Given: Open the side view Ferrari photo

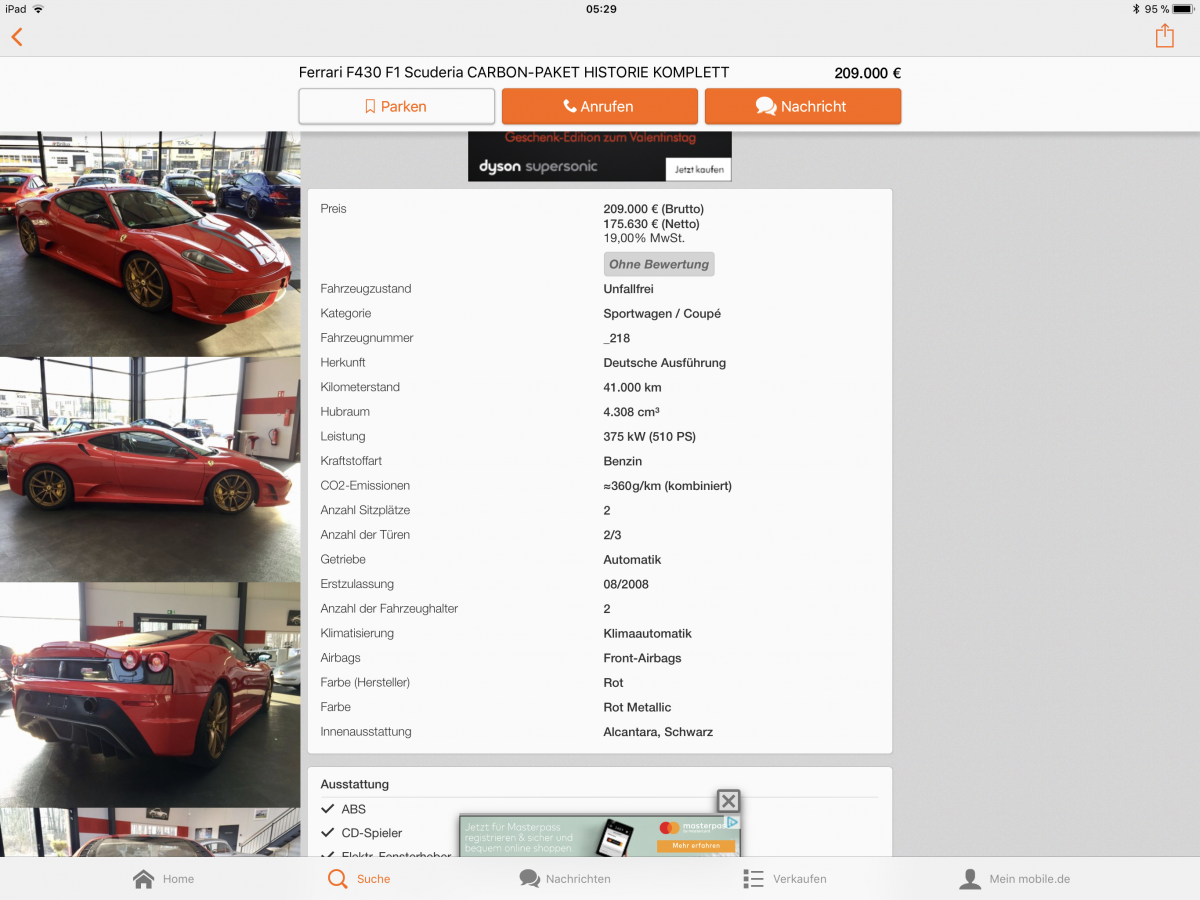Looking at the screenshot, I should point(150,469).
